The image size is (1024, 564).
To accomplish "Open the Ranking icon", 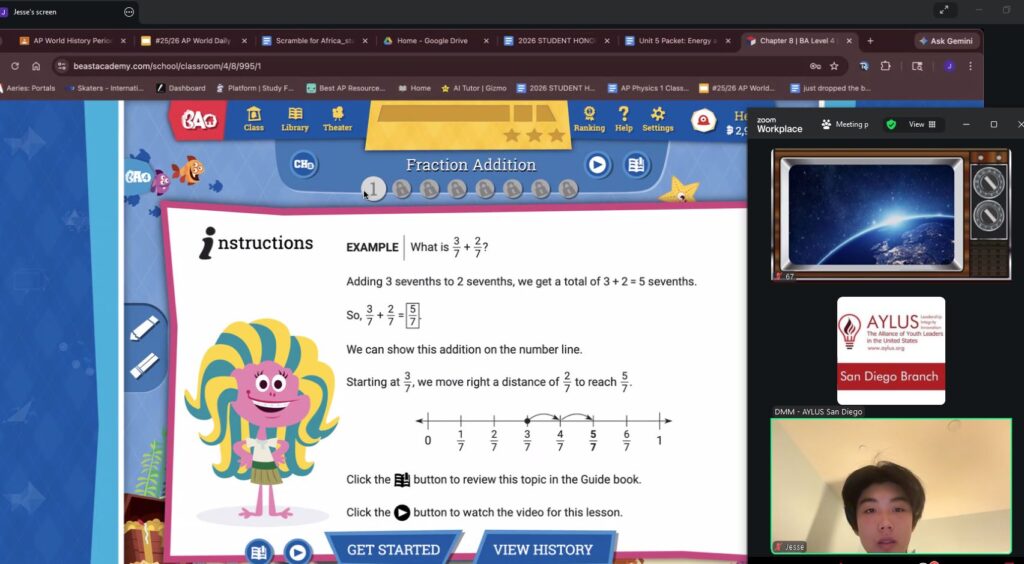I will pos(589,119).
